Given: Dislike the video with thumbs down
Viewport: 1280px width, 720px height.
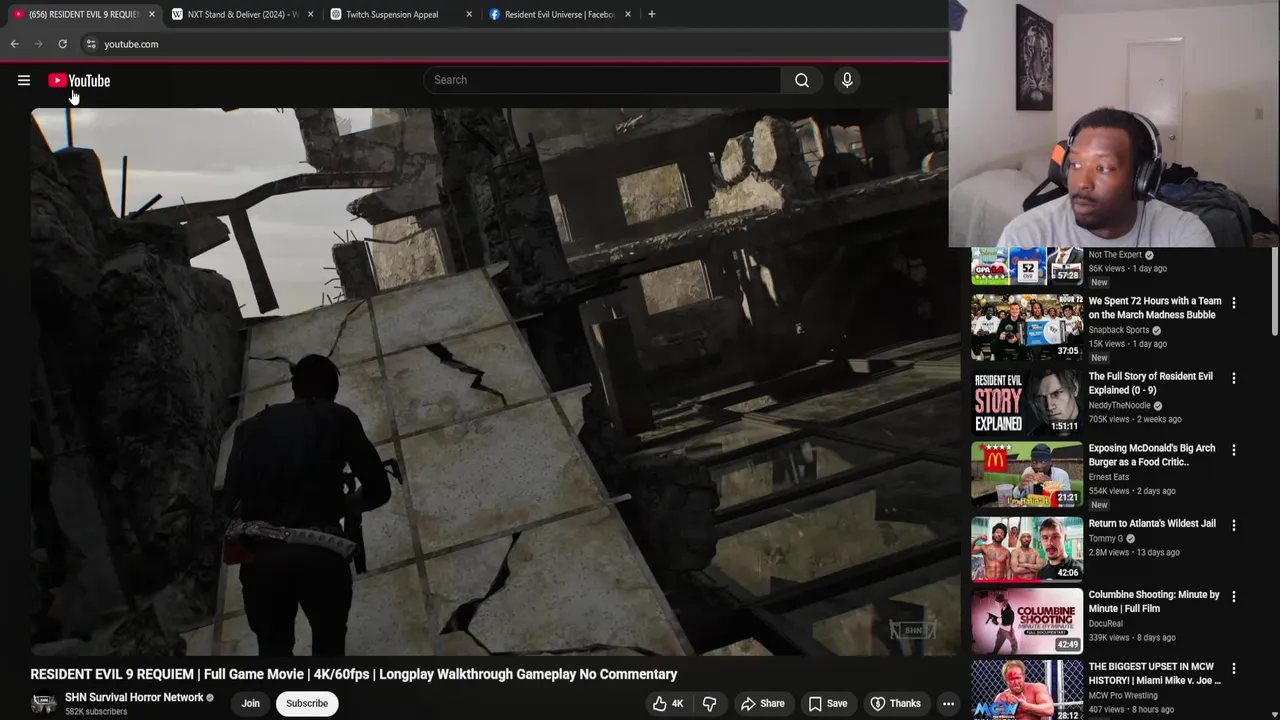Looking at the screenshot, I should 710,703.
